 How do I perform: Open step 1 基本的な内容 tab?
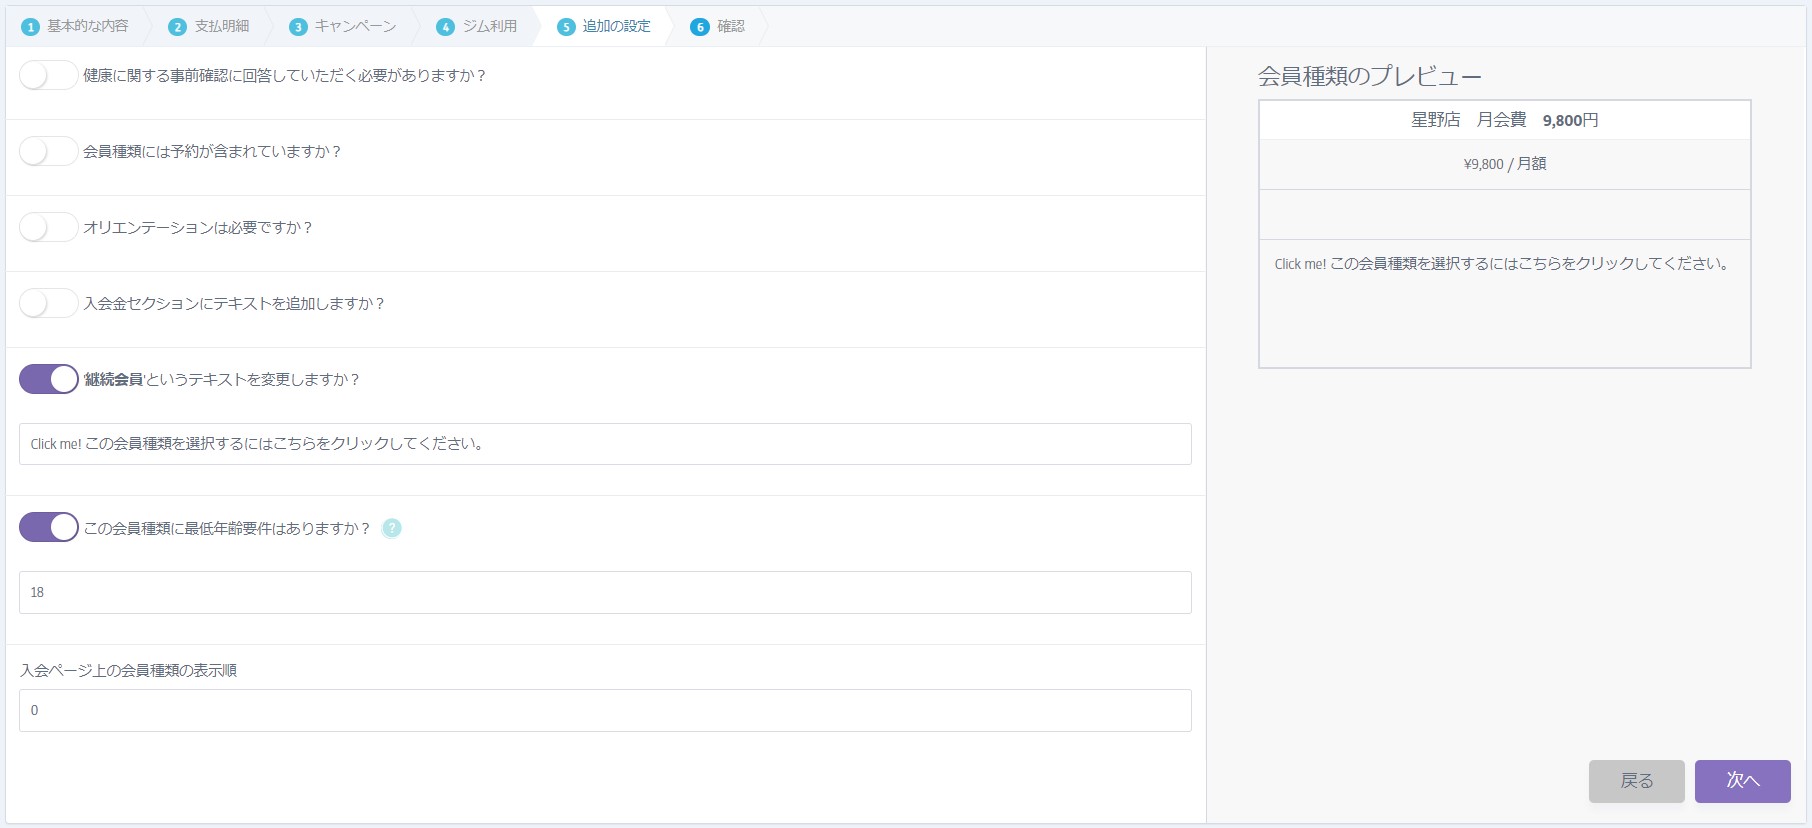[x=76, y=26]
